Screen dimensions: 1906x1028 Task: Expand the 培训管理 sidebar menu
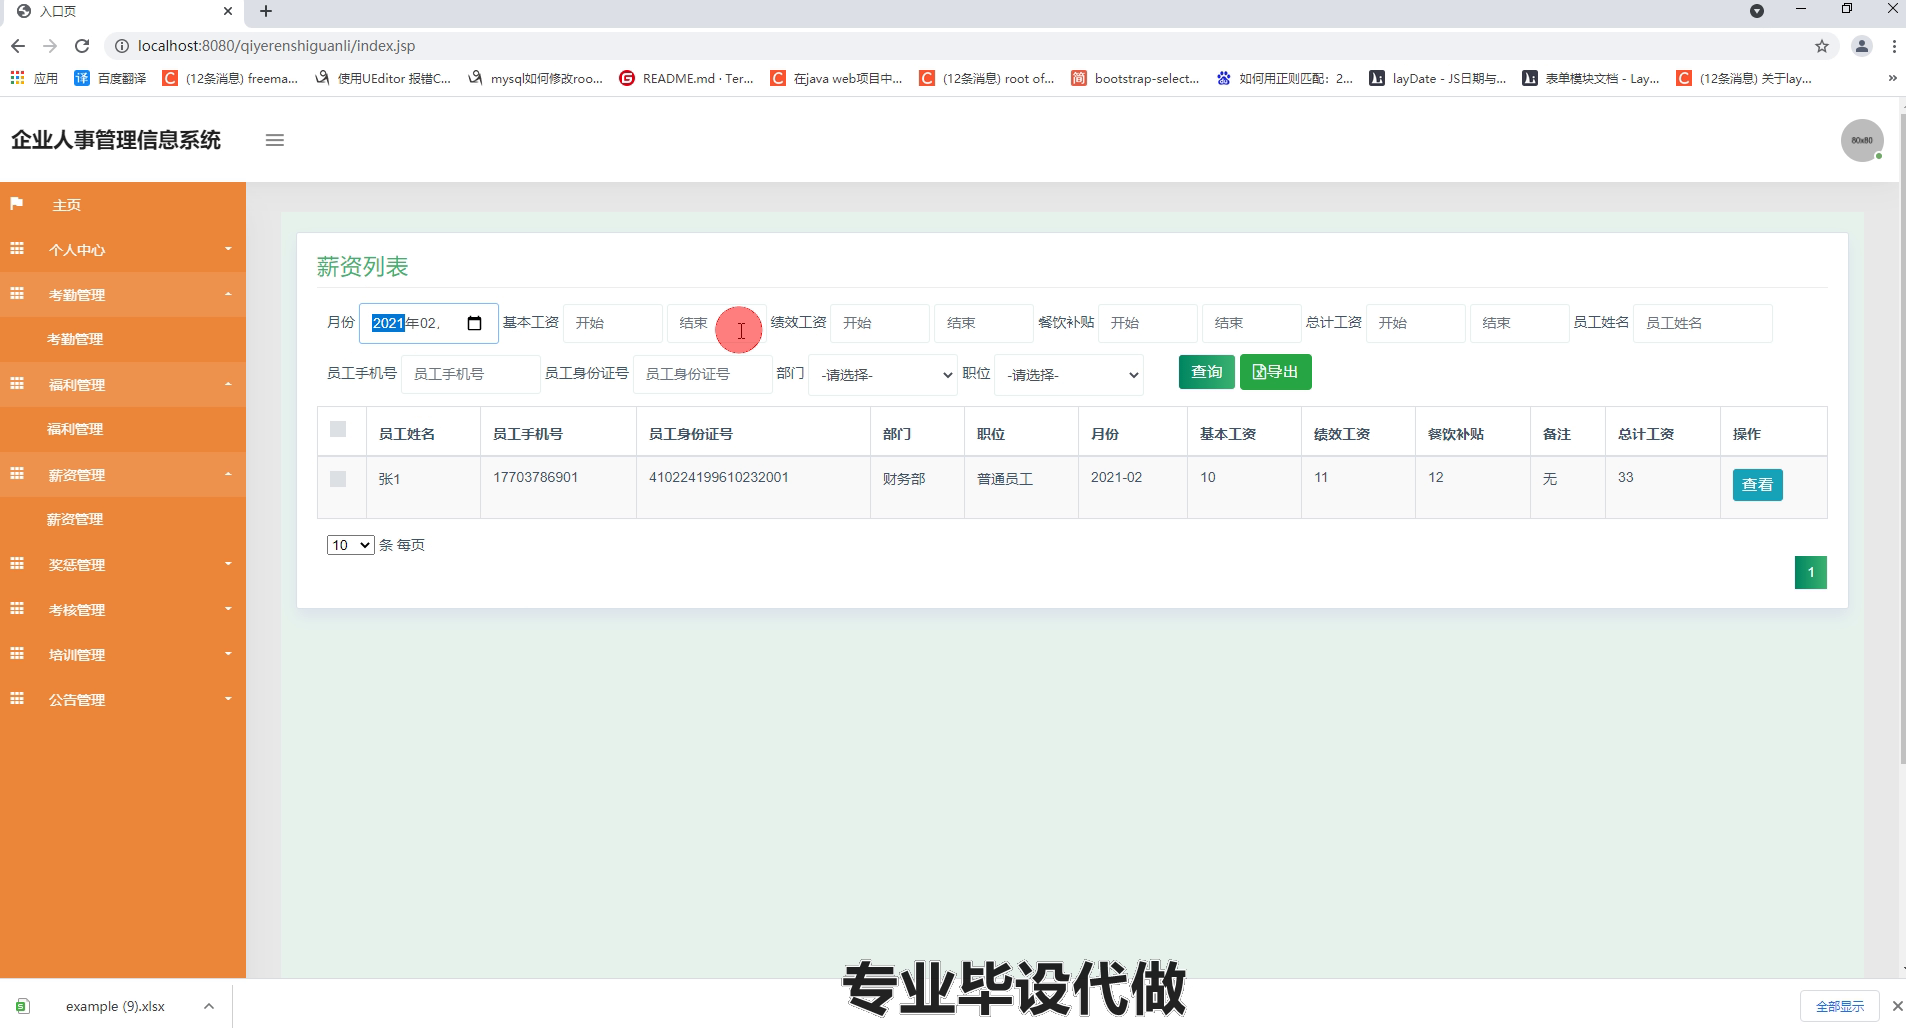[x=123, y=654]
